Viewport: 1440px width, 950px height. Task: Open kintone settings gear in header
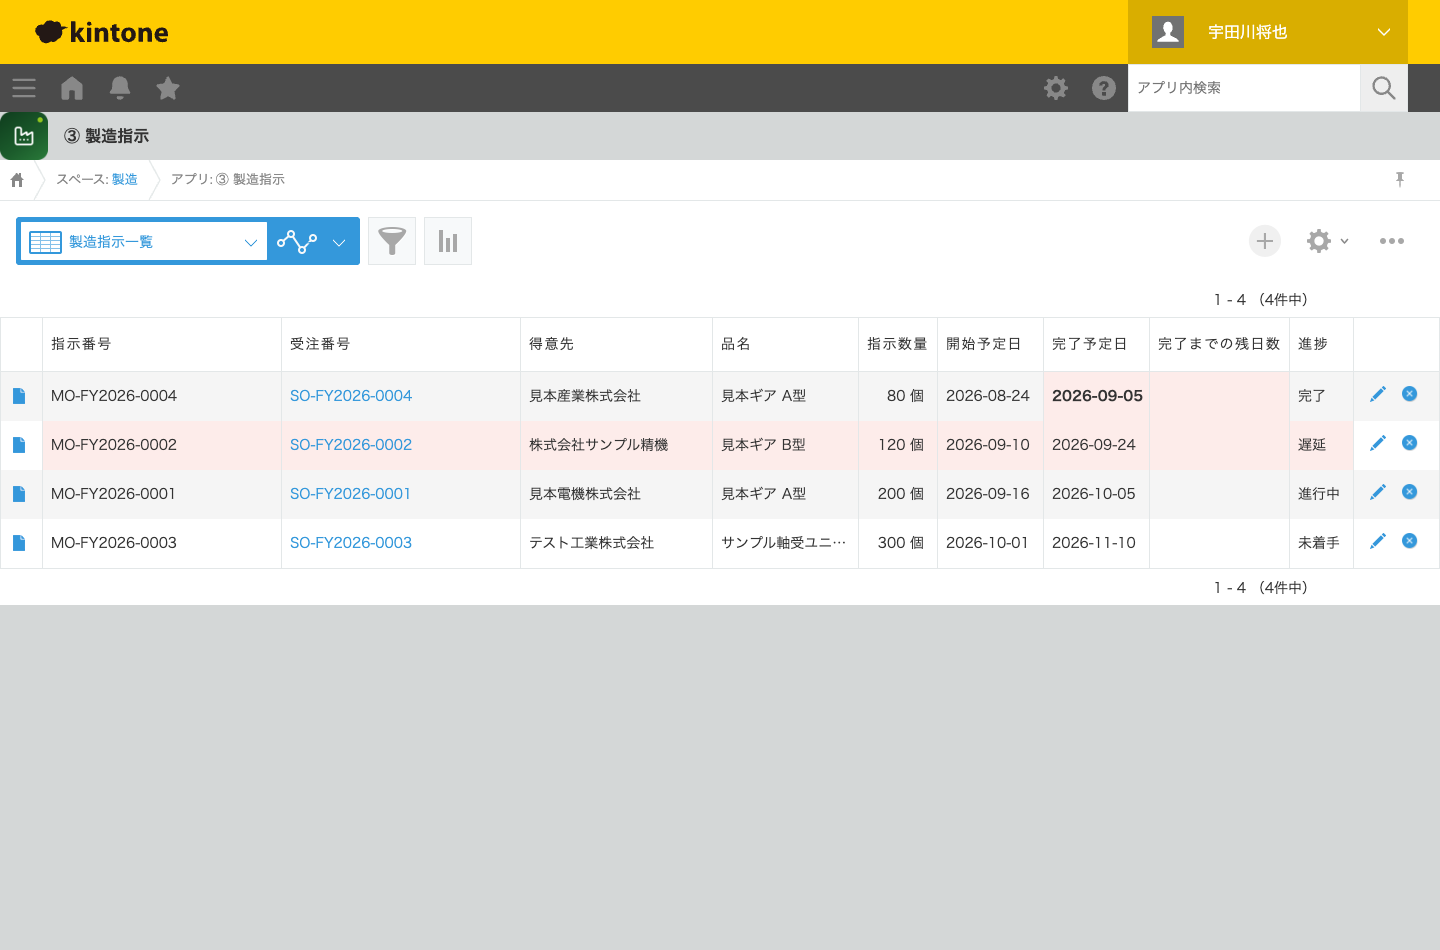tap(1056, 88)
